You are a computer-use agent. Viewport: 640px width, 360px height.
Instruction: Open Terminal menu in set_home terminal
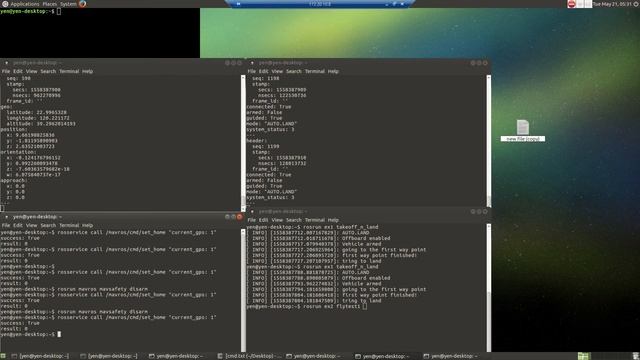[x=69, y=225]
